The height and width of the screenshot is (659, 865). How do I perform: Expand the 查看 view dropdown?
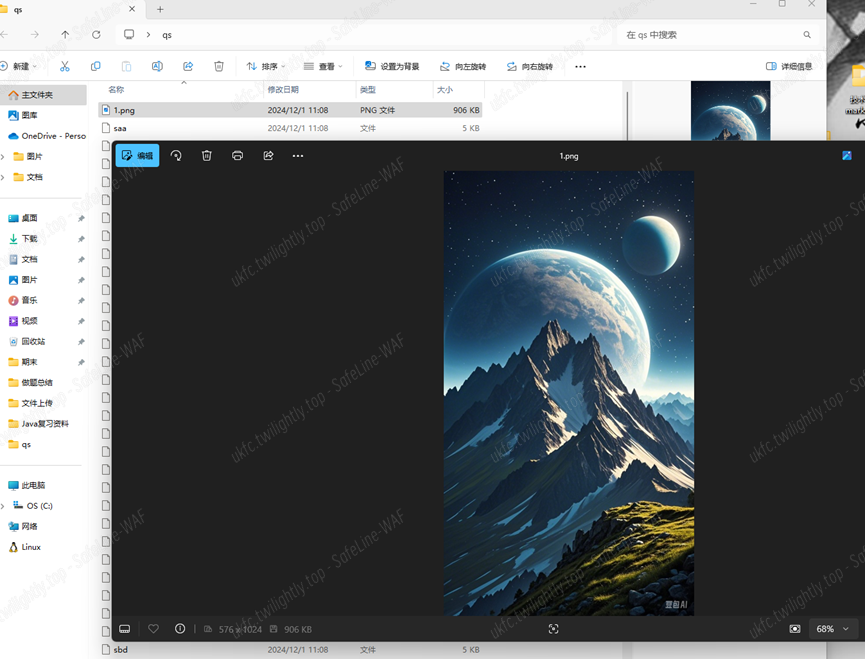[323, 67]
